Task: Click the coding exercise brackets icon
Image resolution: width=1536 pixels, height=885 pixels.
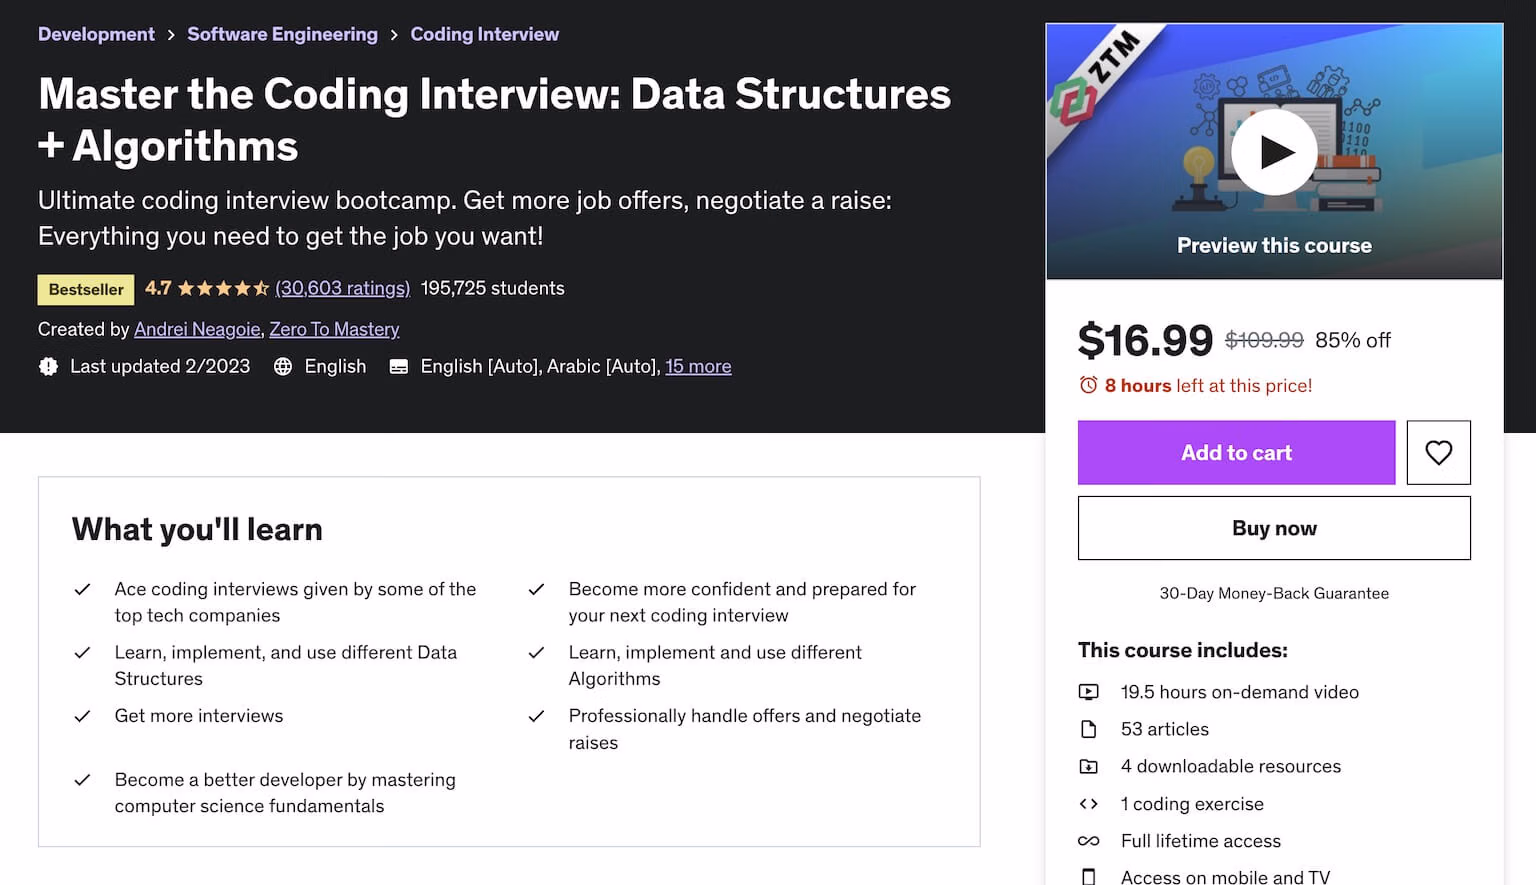Action: point(1089,804)
